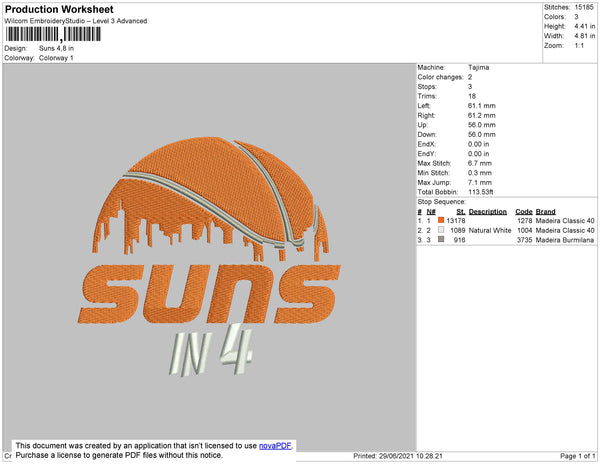Screen dimensions: 600x464
Task: Click the 'Page 1 of 1' footer text
Action: pyautogui.click(x=577, y=456)
